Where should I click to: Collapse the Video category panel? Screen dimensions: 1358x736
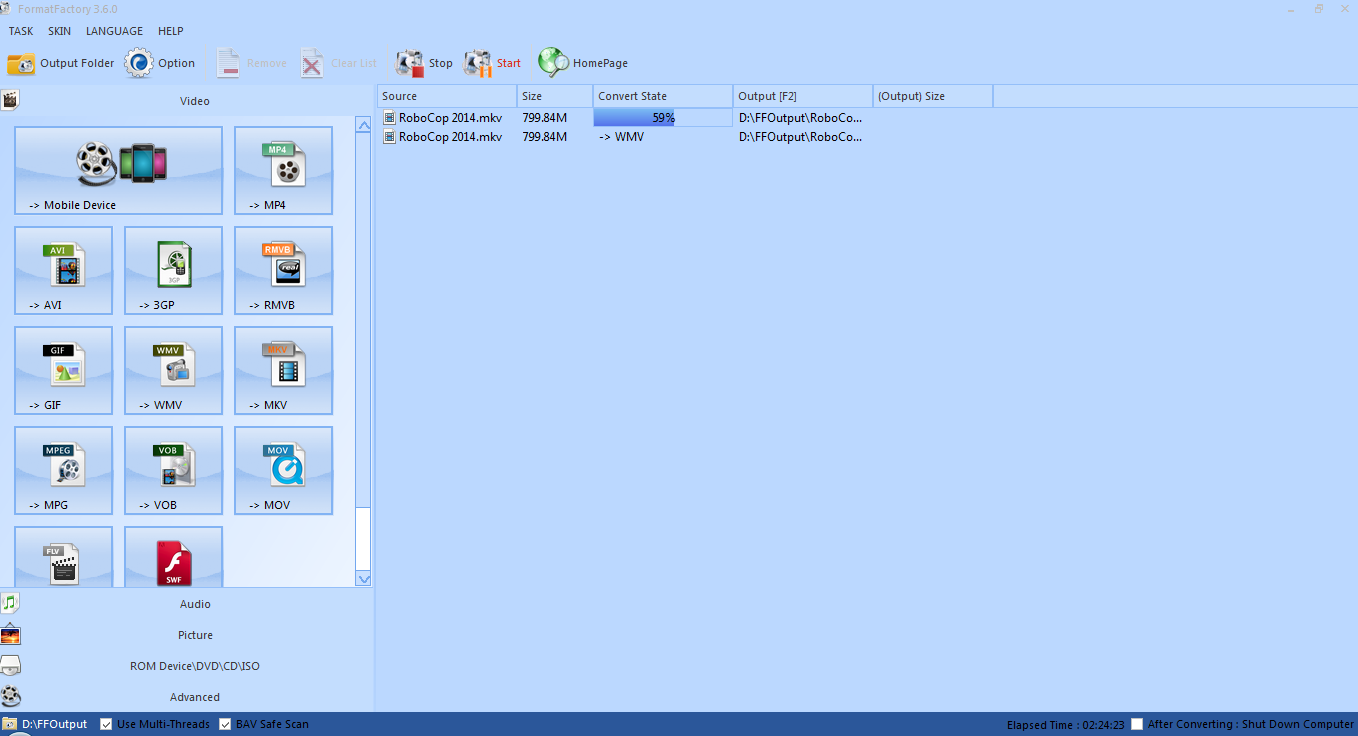point(186,101)
